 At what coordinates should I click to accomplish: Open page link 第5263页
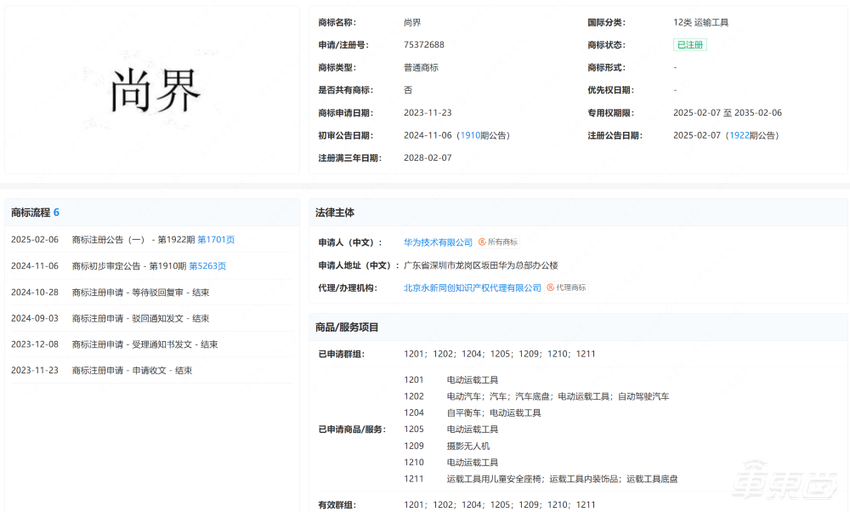207,266
